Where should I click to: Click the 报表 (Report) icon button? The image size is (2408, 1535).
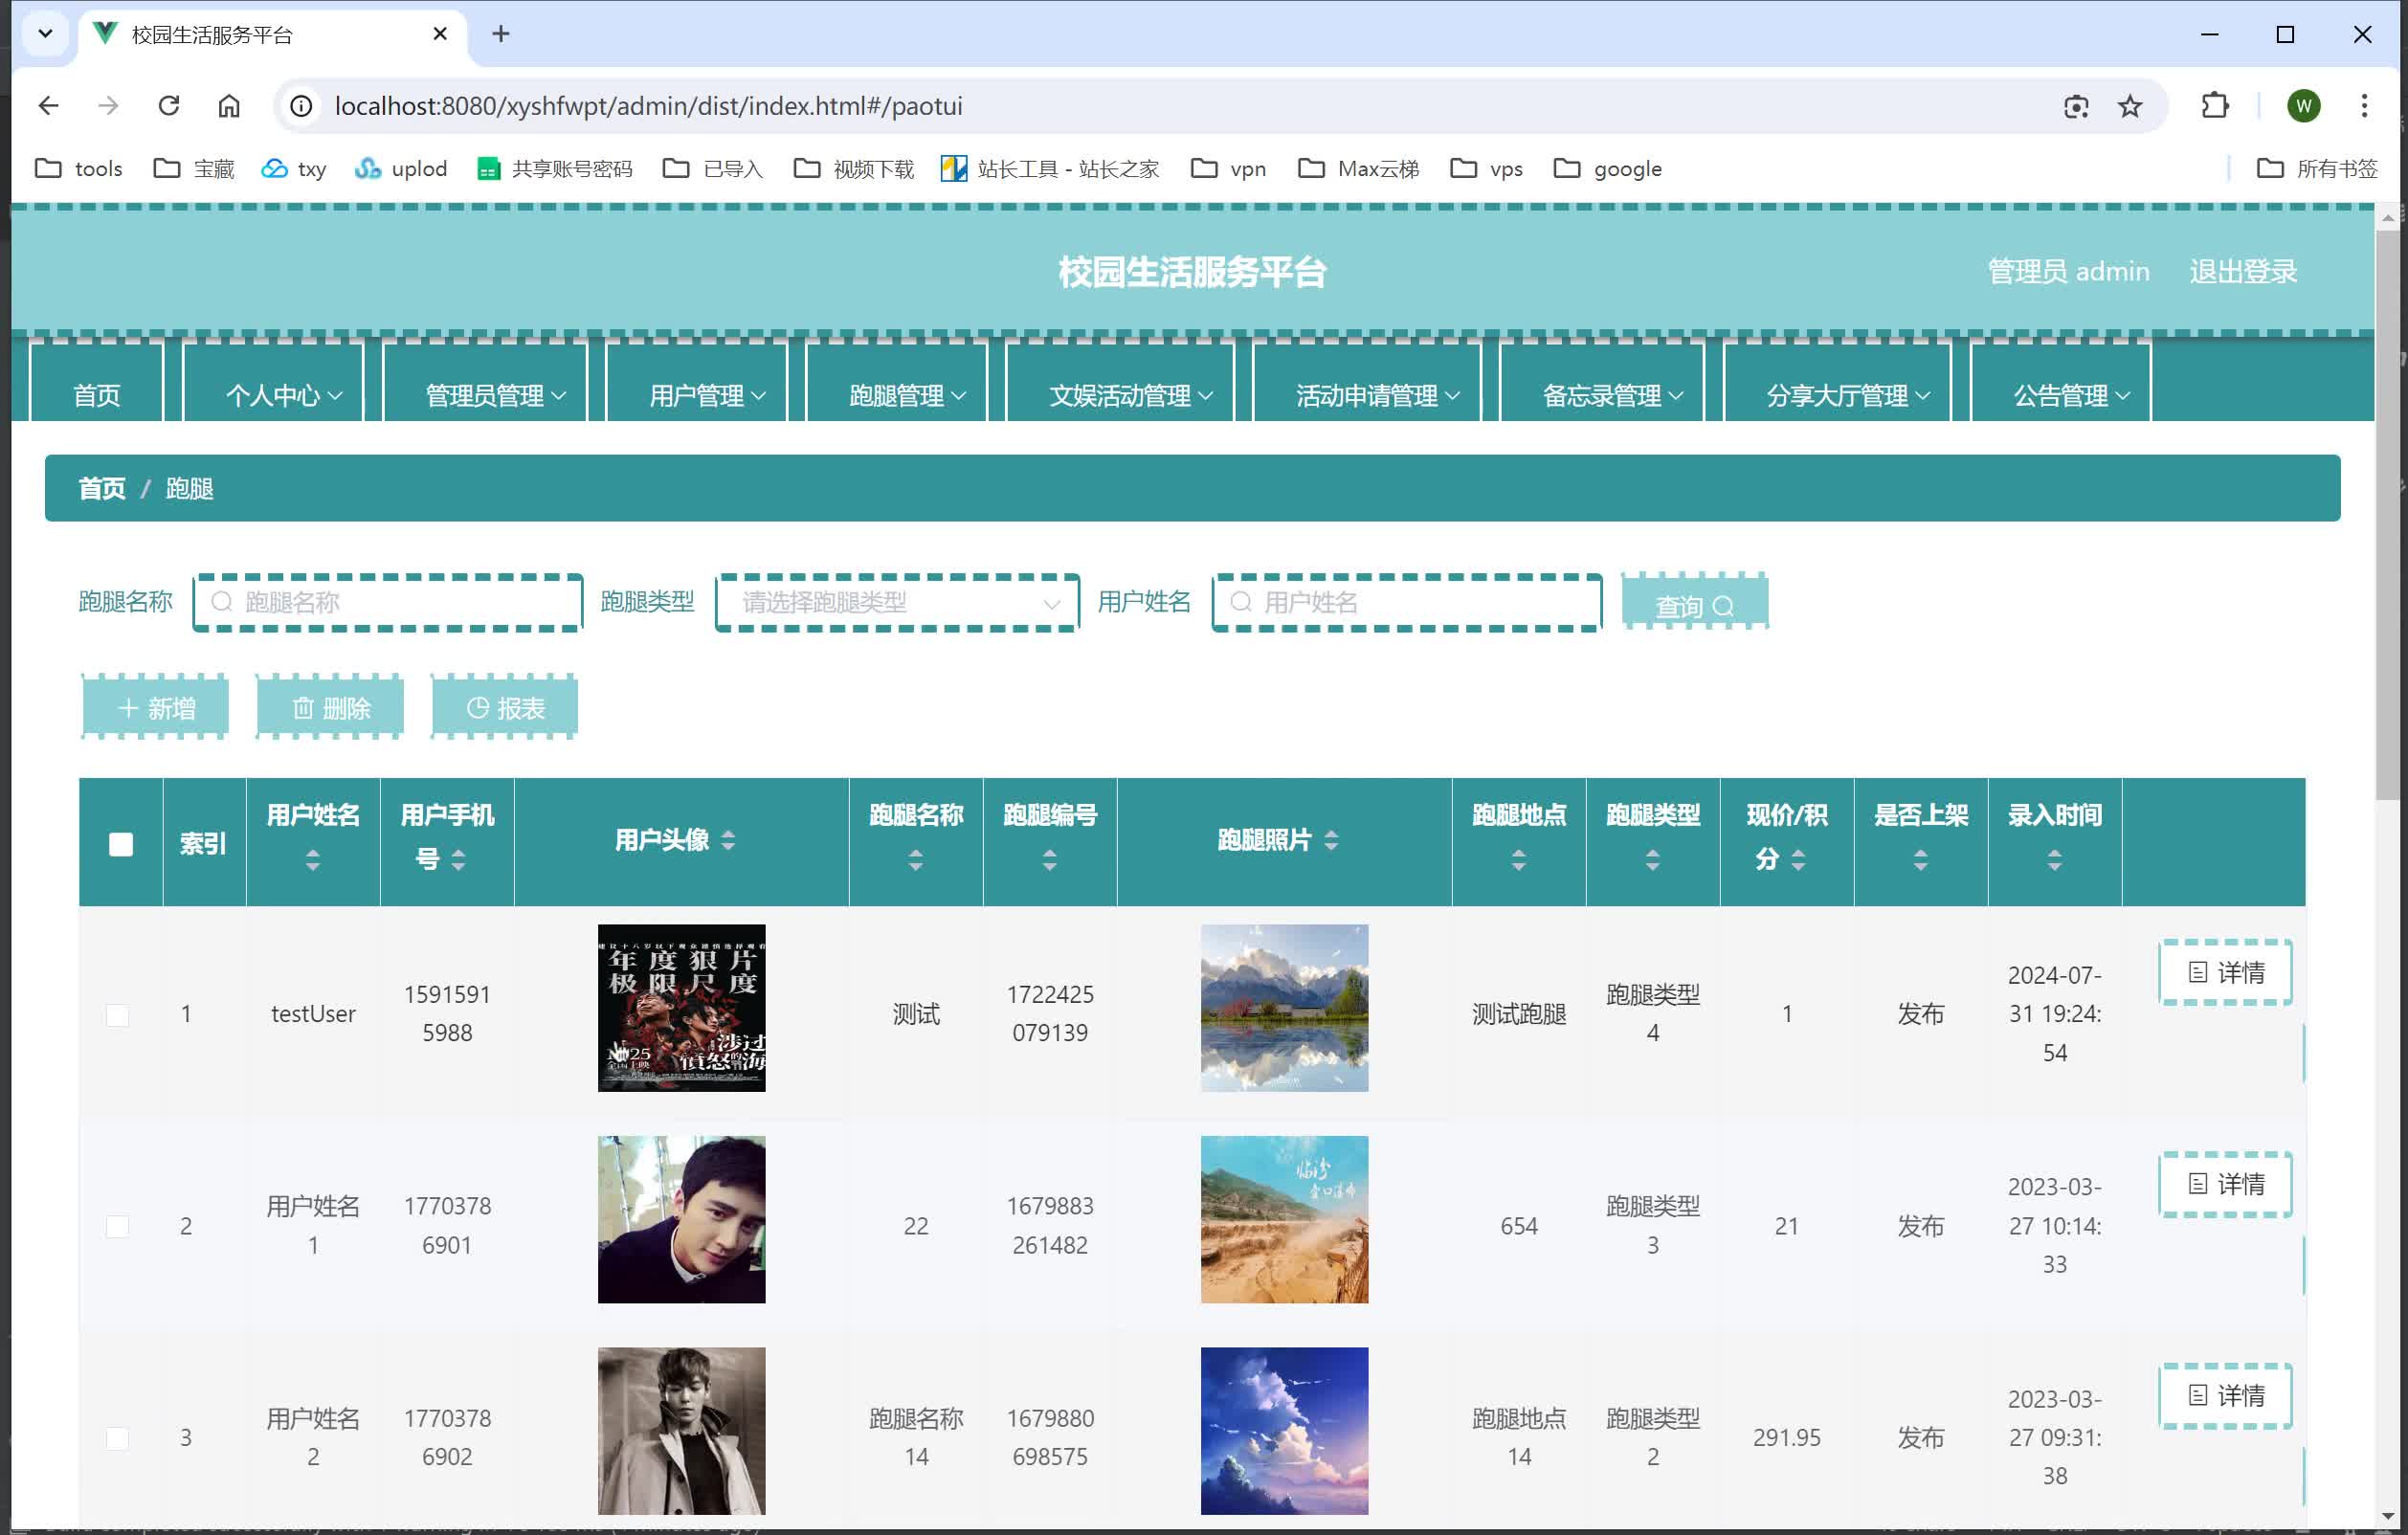click(x=505, y=709)
